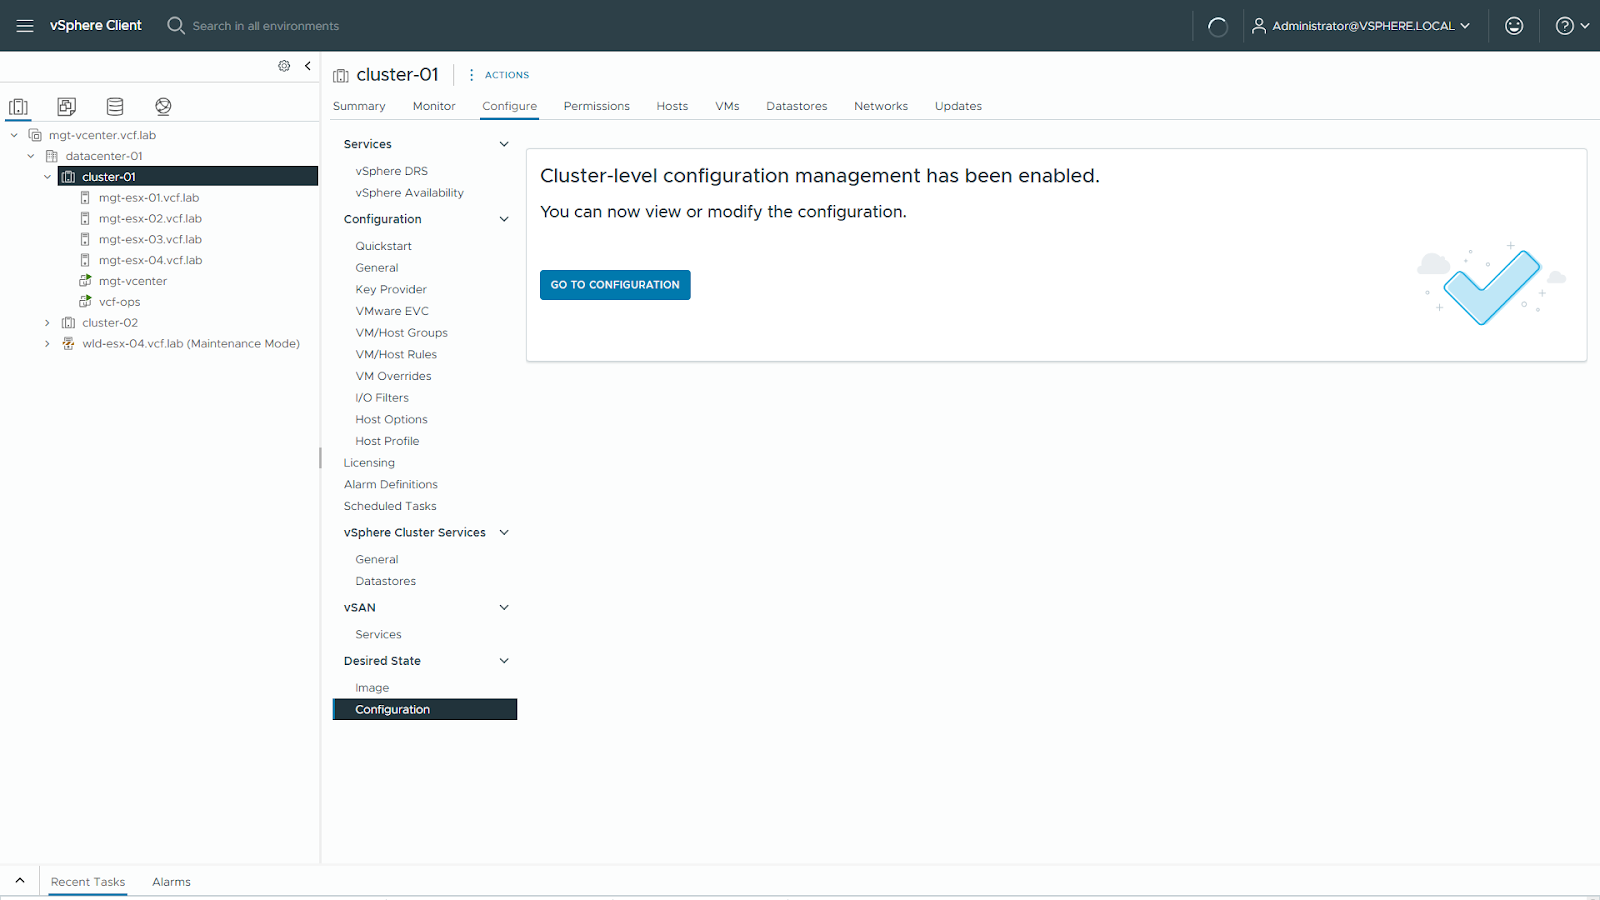This screenshot has width=1600, height=900.
Task: Open the cluster Actions menu
Action: coord(499,75)
